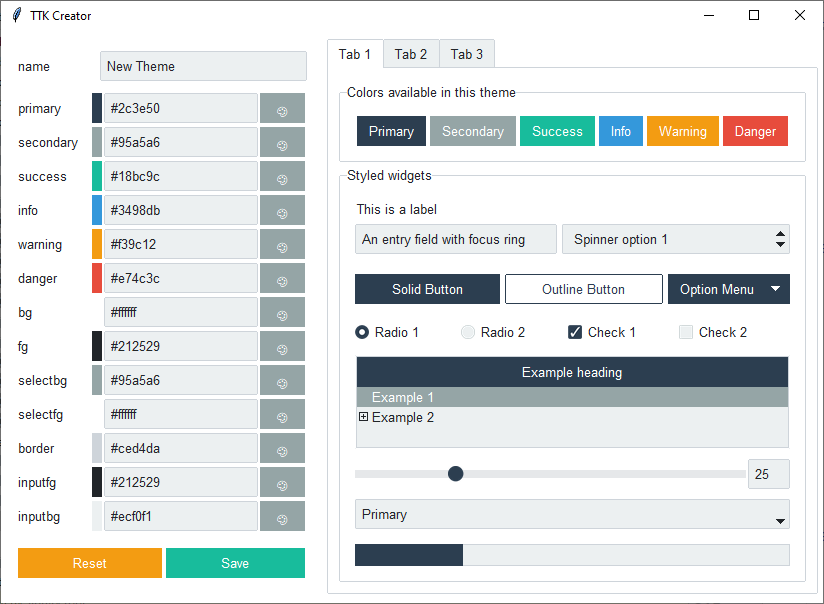Click 'This is a label' text

point(397,209)
